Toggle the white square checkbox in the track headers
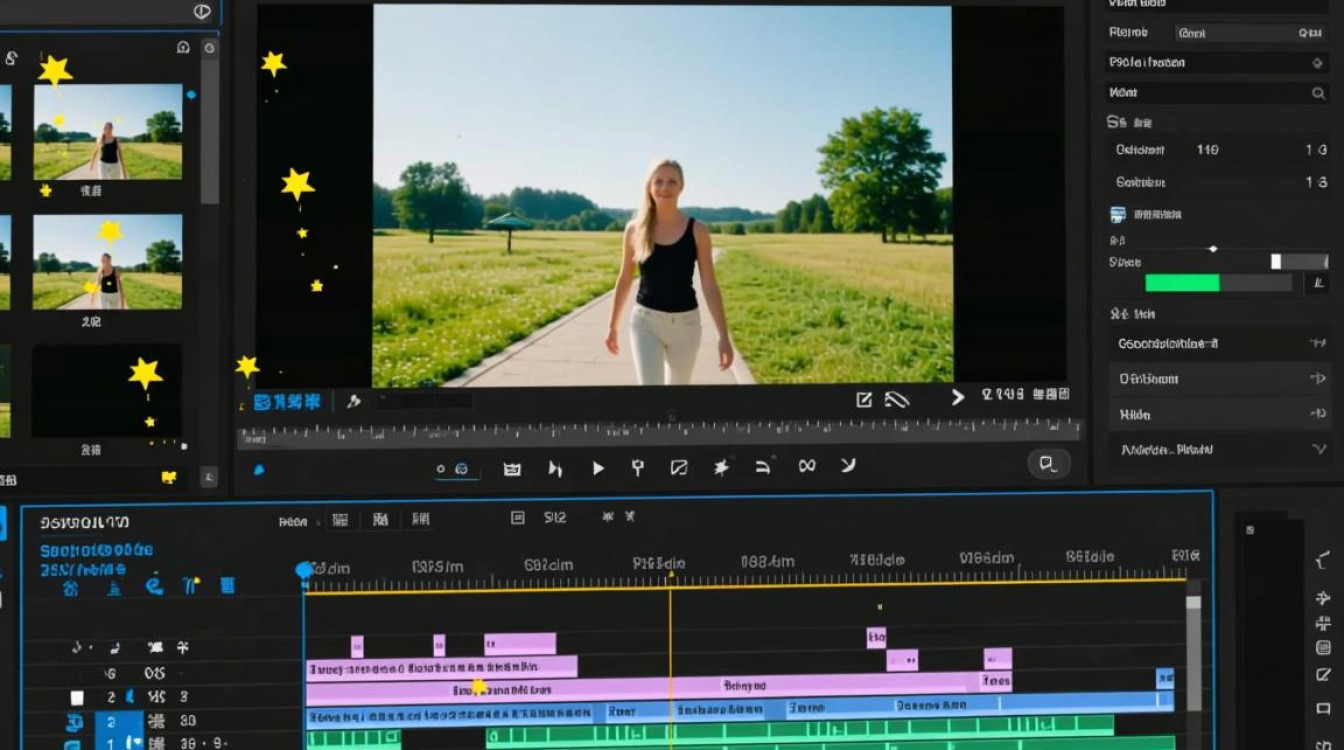The width and height of the screenshot is (1344, 750). click(77, 698)
